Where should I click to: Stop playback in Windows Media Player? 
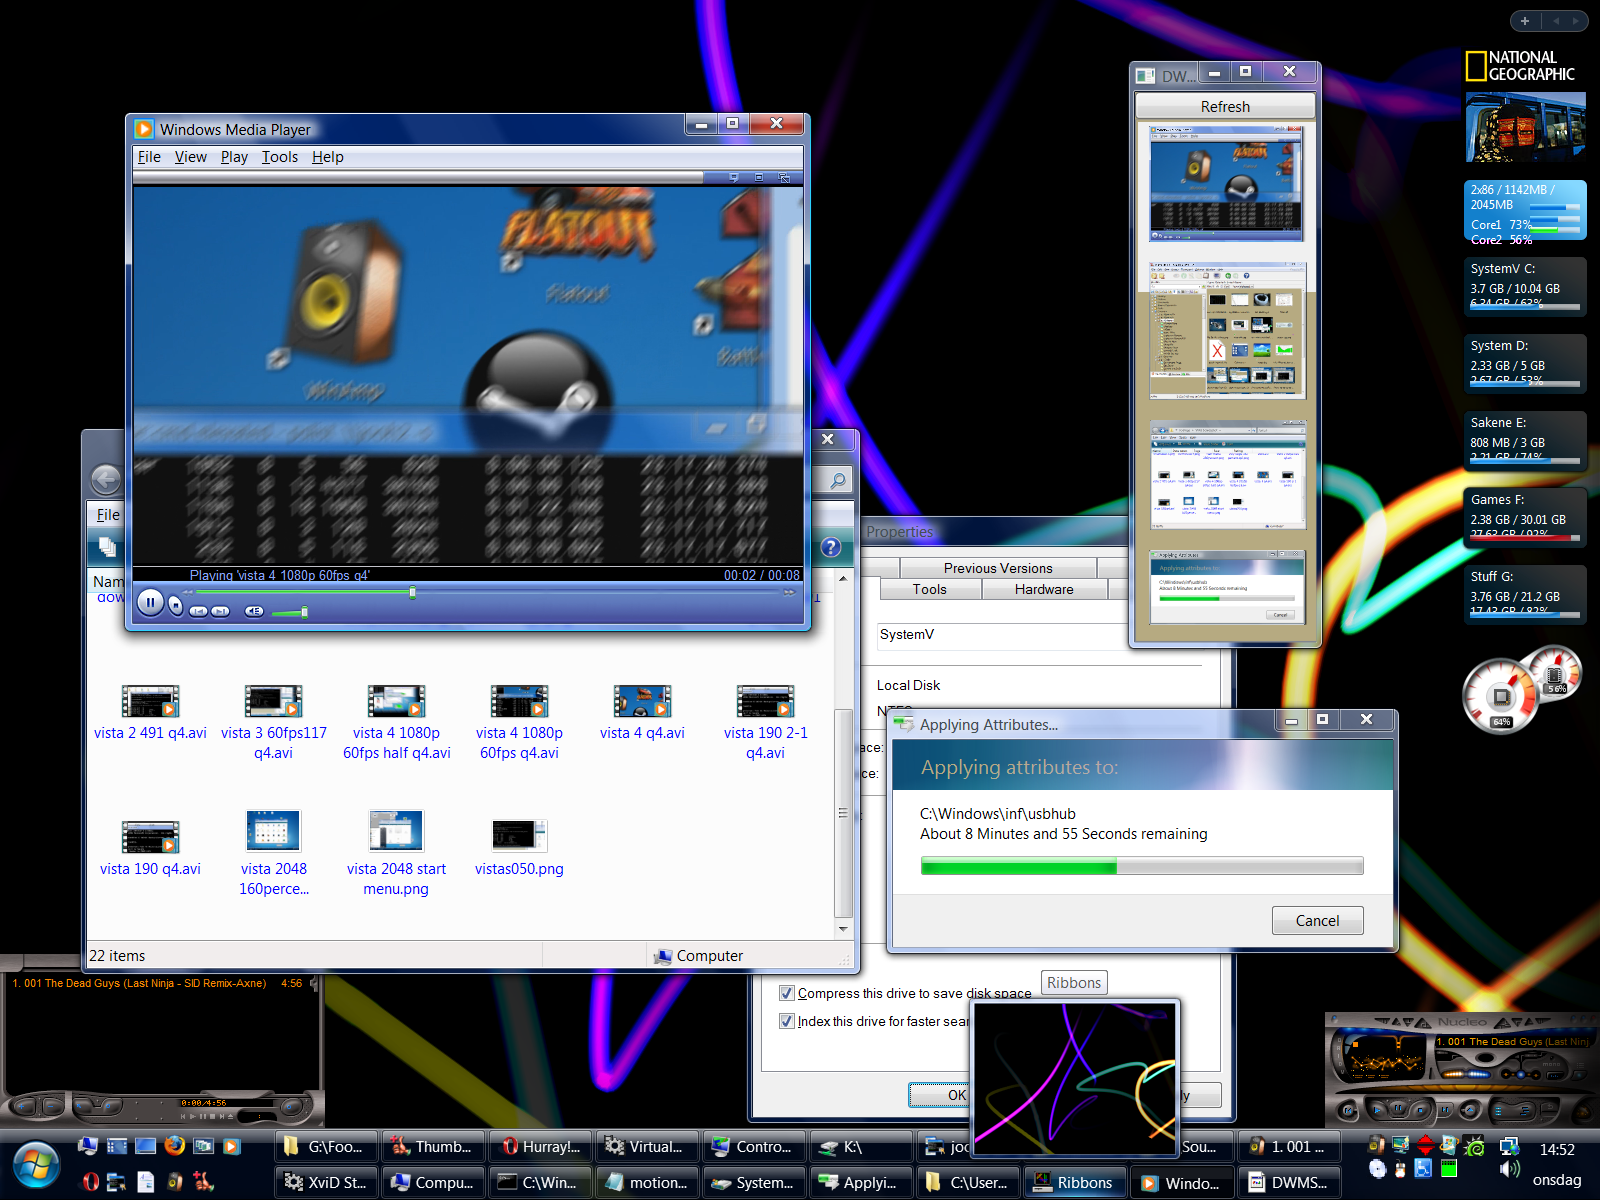coord(176,605)
